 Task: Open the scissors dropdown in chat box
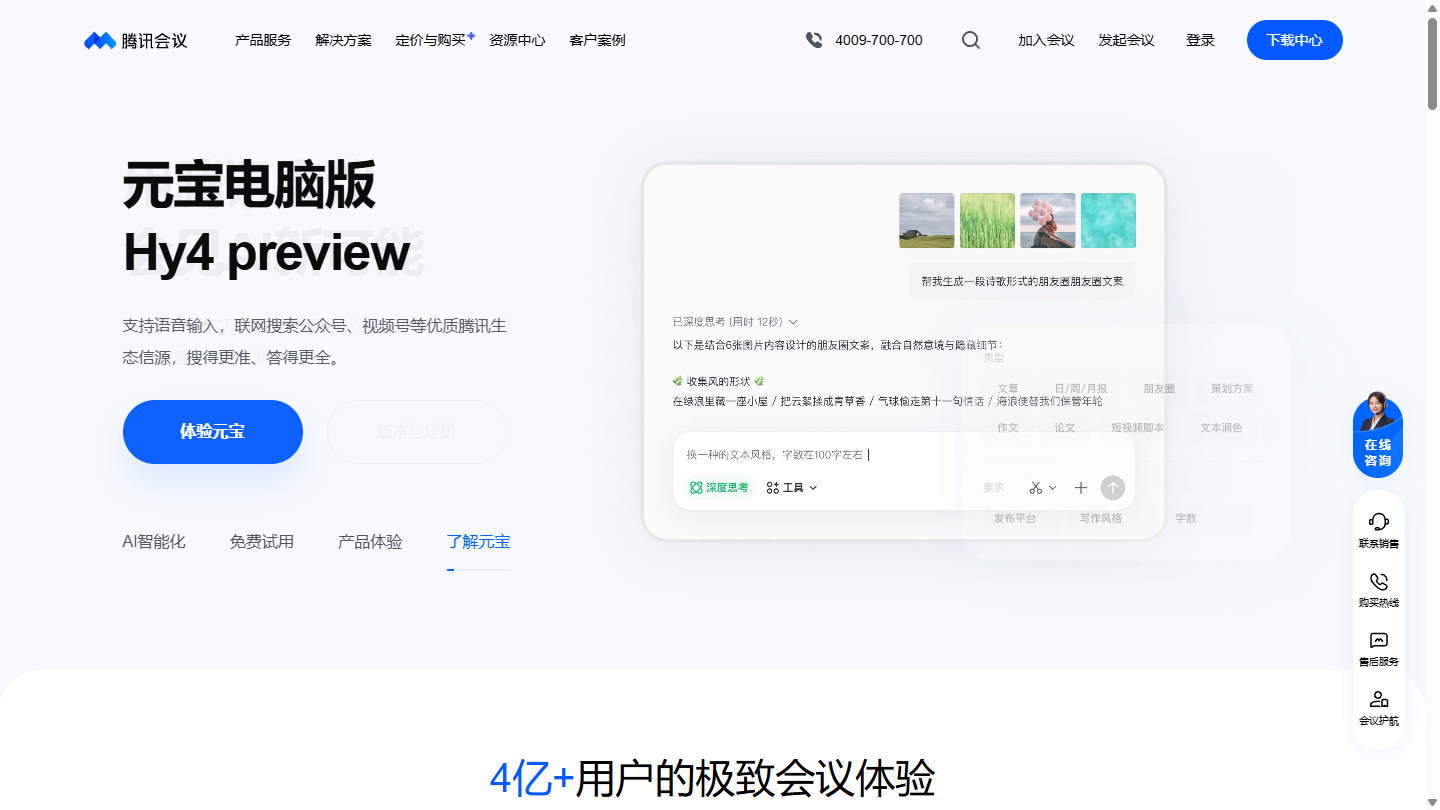[1043, 488]
